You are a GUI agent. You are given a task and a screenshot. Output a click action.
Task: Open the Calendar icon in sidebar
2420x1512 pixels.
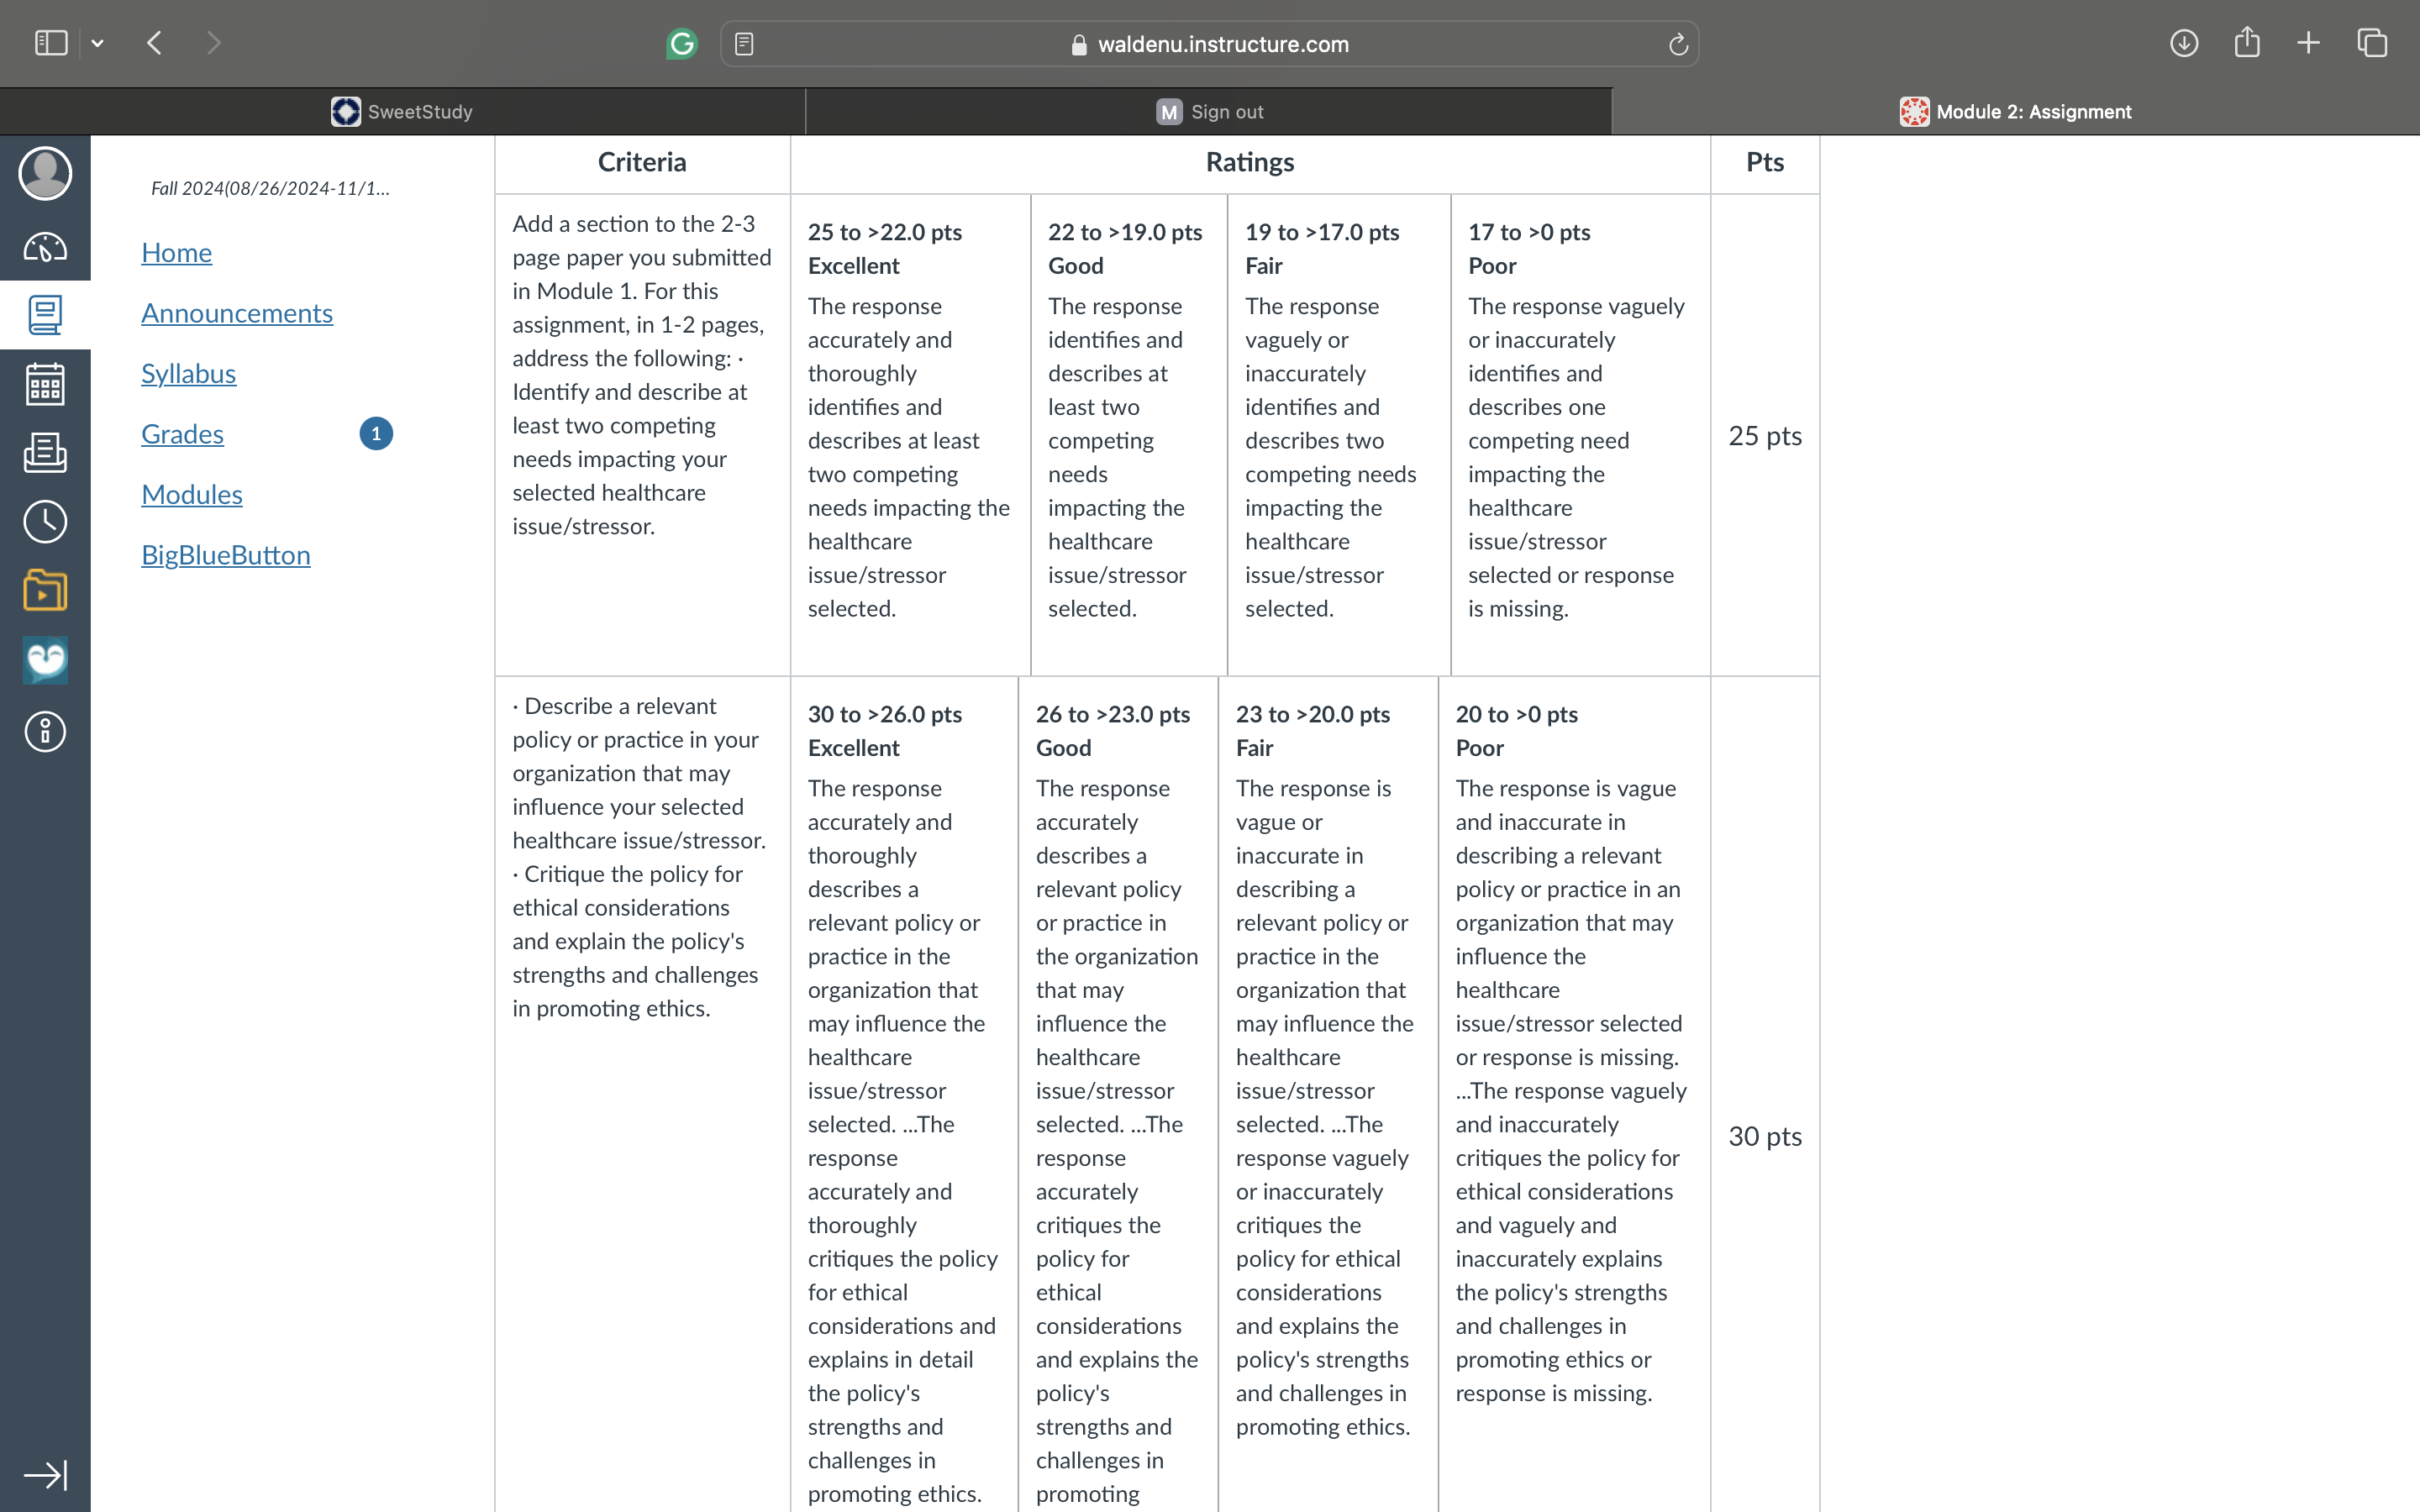[x=45, y=384]
